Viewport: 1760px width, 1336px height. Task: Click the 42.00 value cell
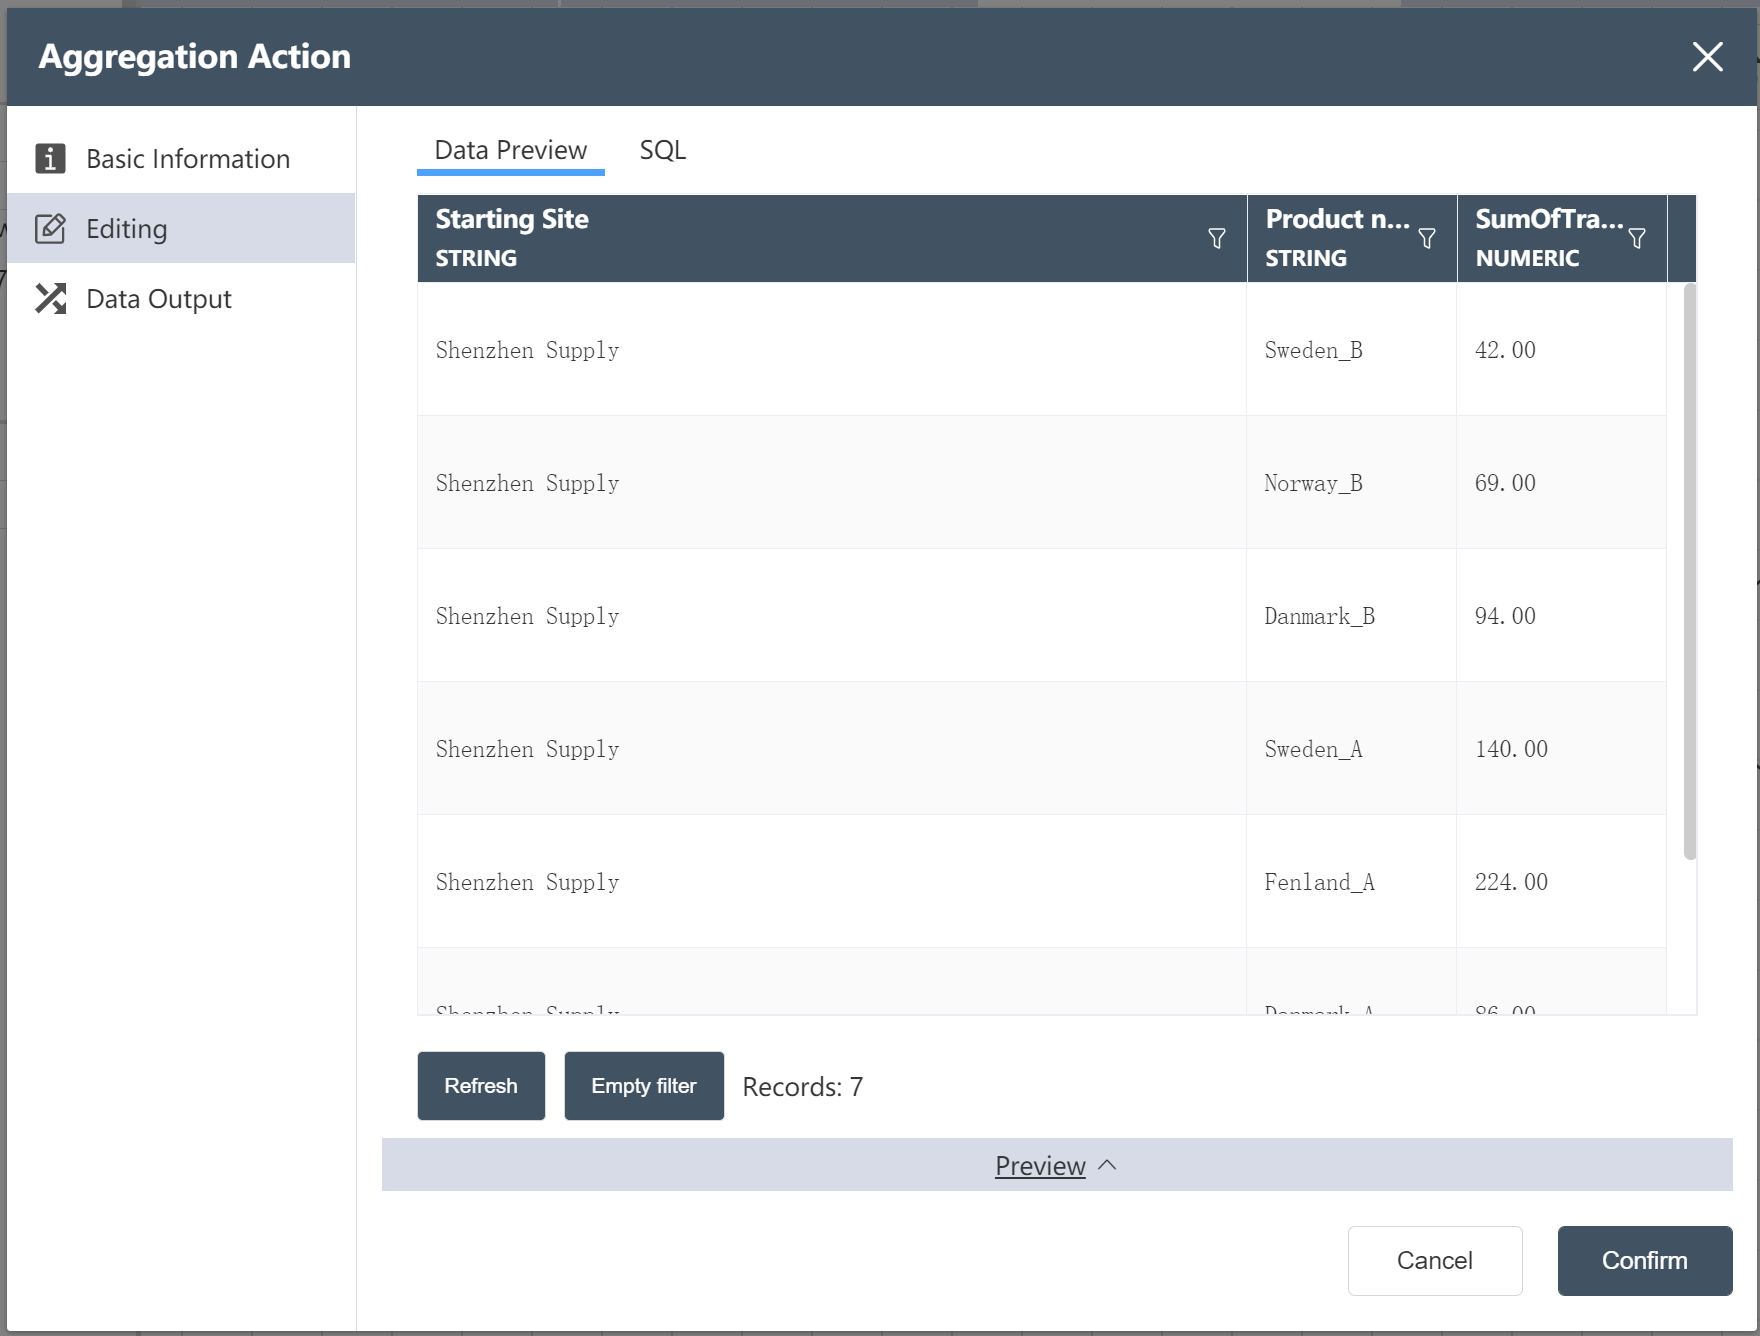click(x=1562, y=349)
